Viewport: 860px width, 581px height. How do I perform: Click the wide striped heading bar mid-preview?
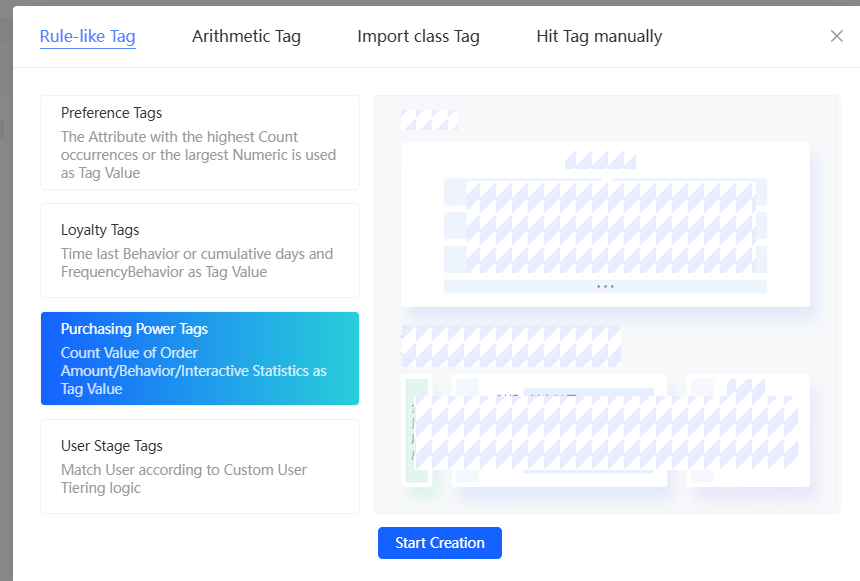[x=511, y=346]
